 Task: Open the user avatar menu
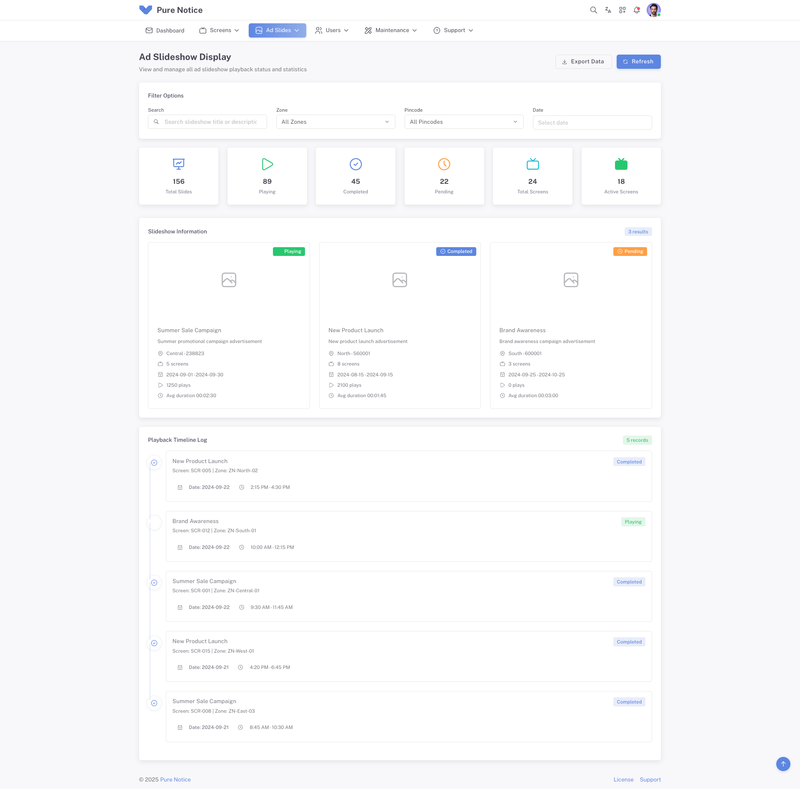[x=654, y=10]
